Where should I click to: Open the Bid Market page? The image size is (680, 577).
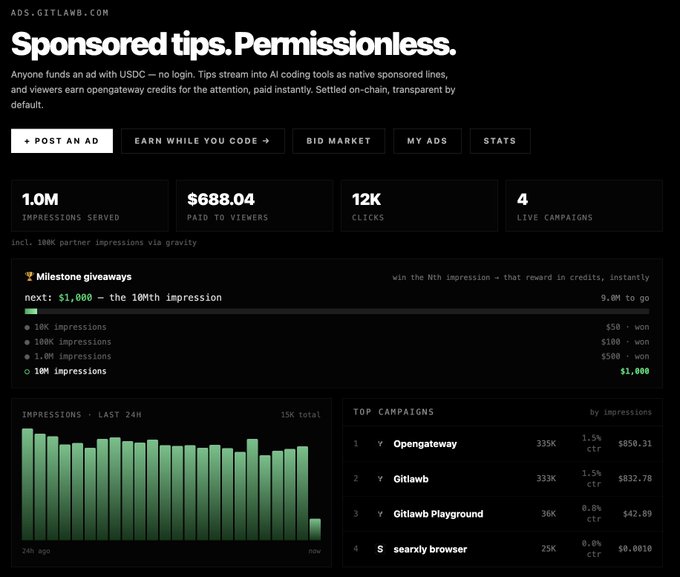(338, 141)
